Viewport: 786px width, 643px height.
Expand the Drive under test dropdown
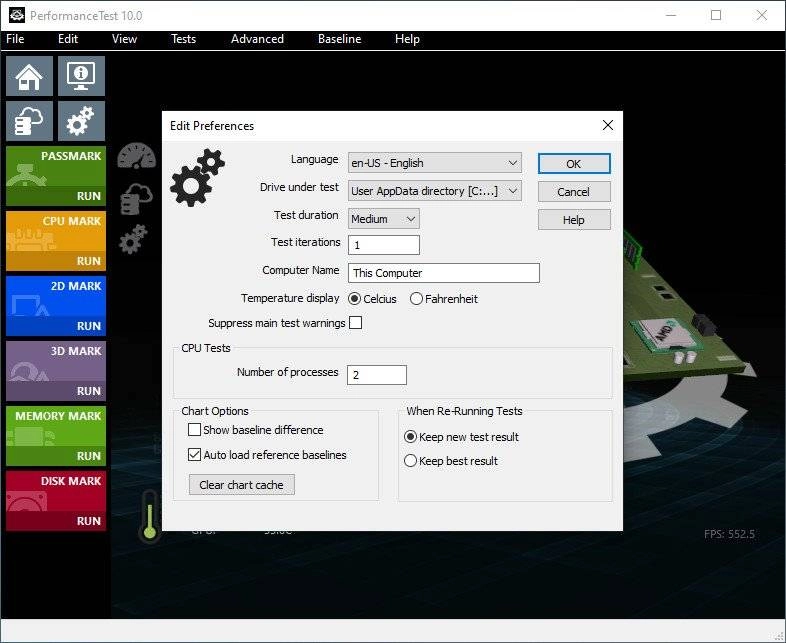click(435, 191)
